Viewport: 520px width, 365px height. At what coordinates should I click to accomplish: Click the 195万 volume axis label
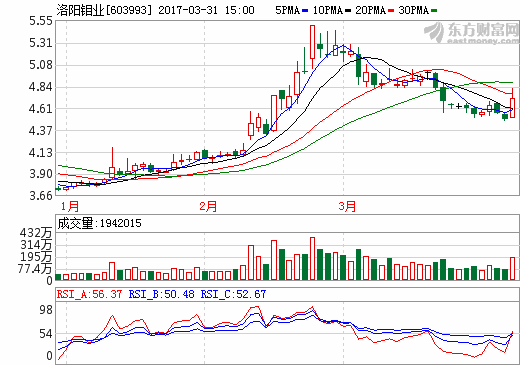pyautogui.click(x=36, y=257)
